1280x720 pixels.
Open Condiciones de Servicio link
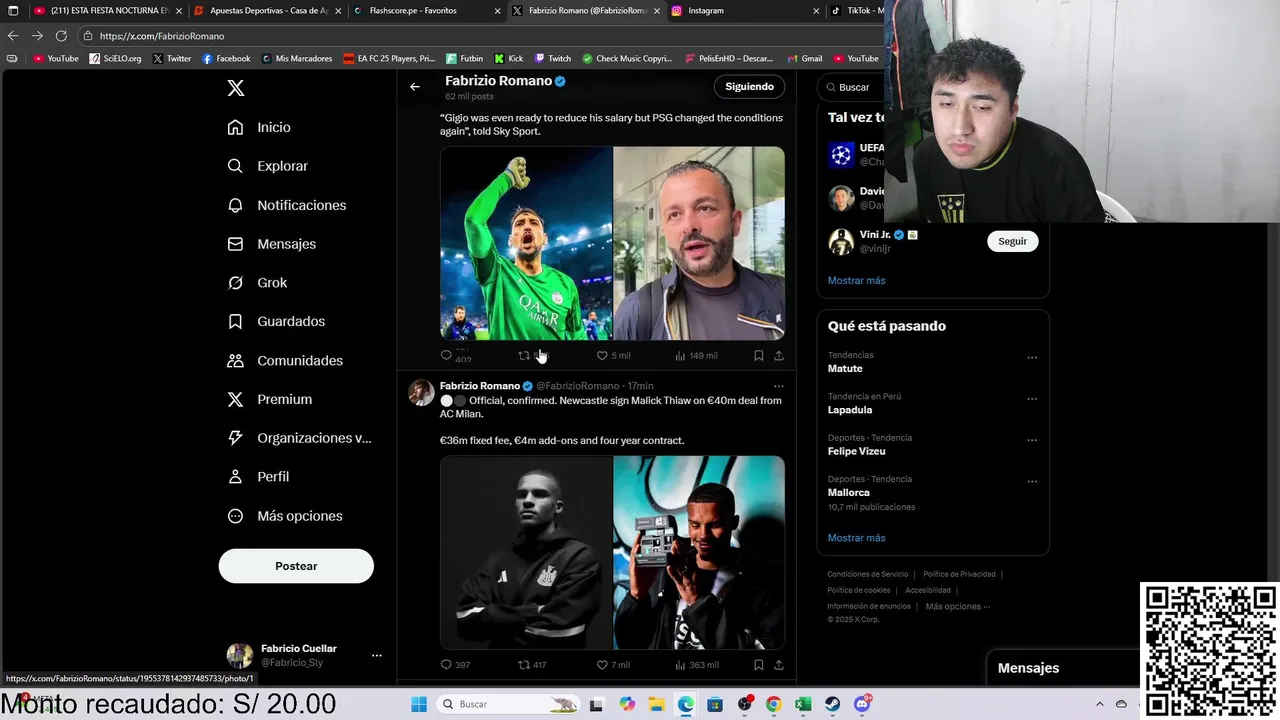pos(868,574)
